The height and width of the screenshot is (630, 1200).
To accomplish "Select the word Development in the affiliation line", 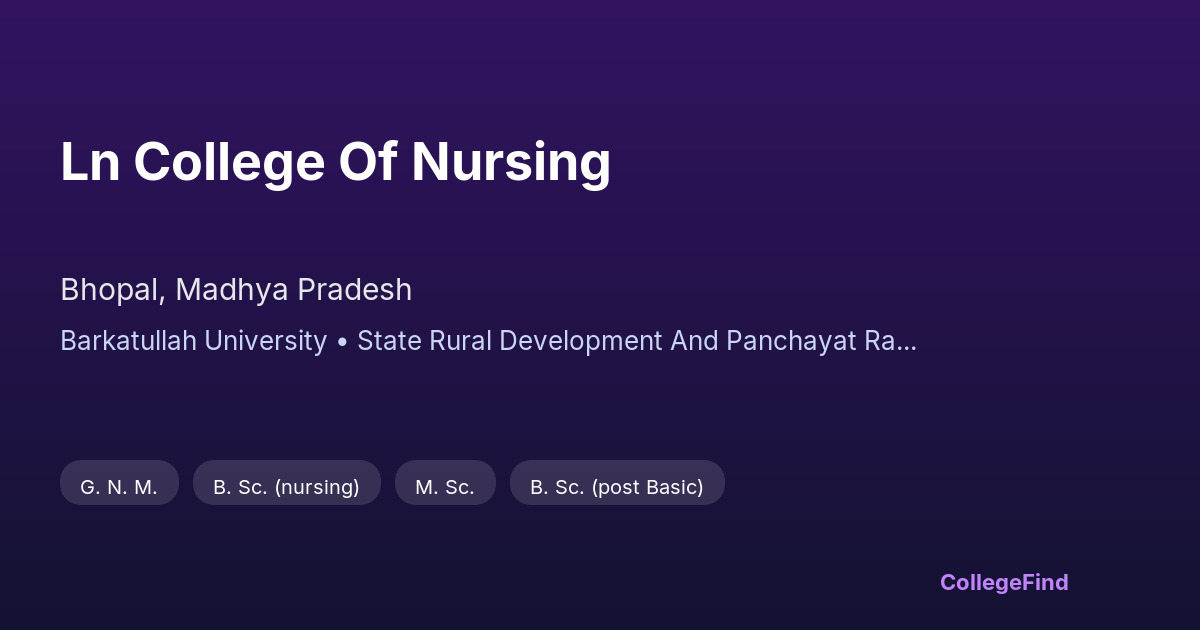I will pos(580,341).
